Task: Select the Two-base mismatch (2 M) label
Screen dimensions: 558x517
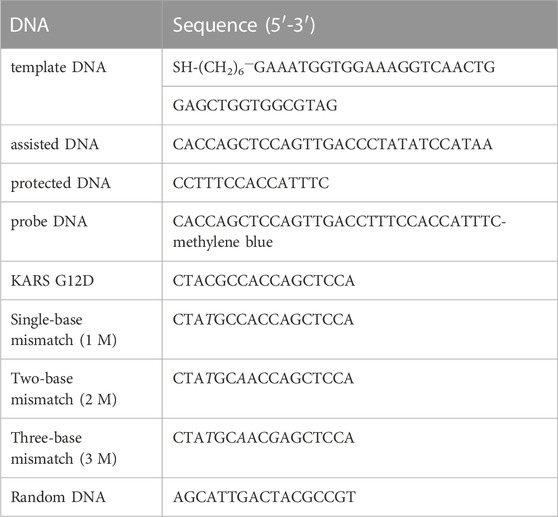Action: point(64,389)
